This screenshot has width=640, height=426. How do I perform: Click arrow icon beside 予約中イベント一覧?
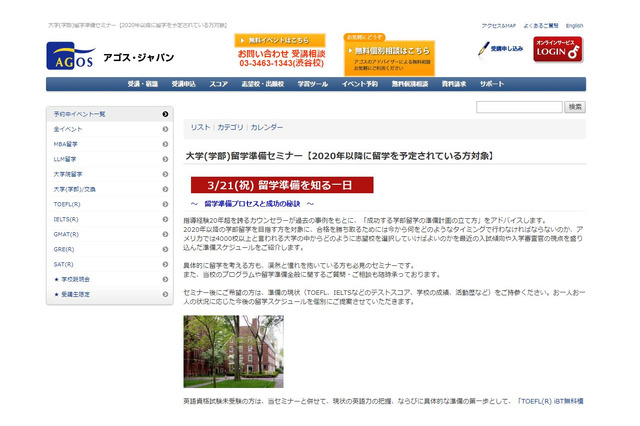(165, 114)
